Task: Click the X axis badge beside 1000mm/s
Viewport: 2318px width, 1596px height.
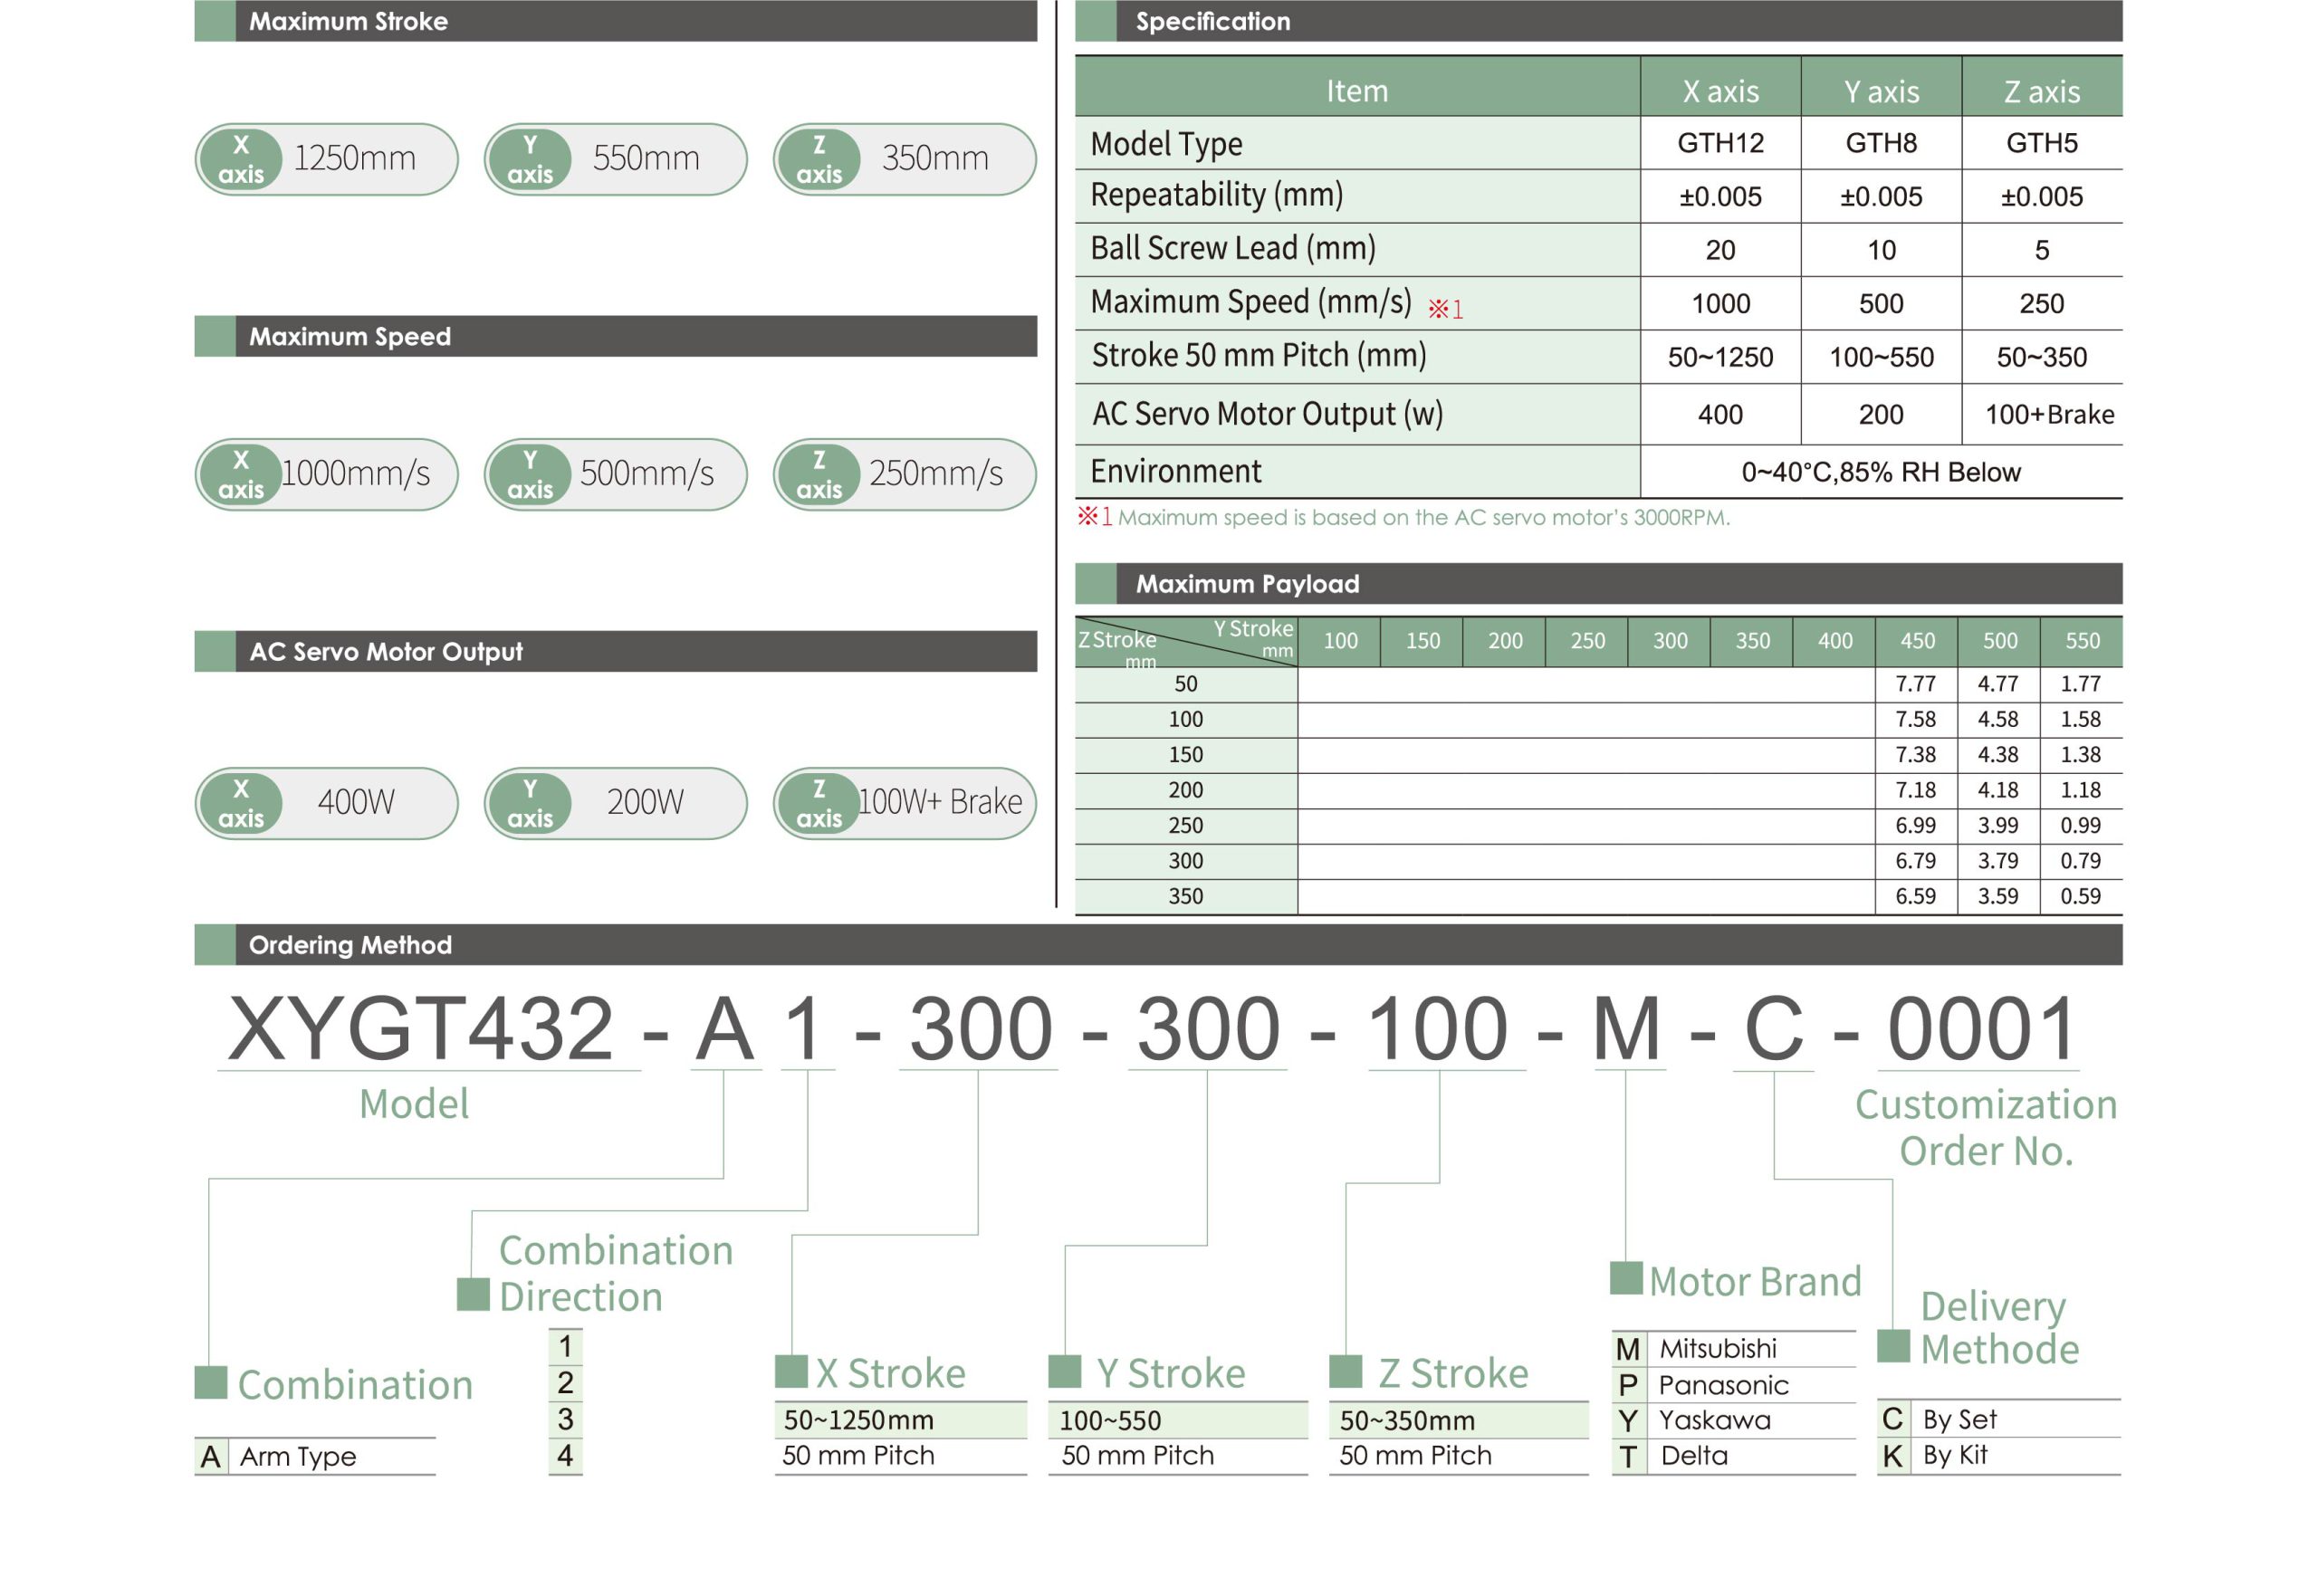Action: [x=241, y=474]
